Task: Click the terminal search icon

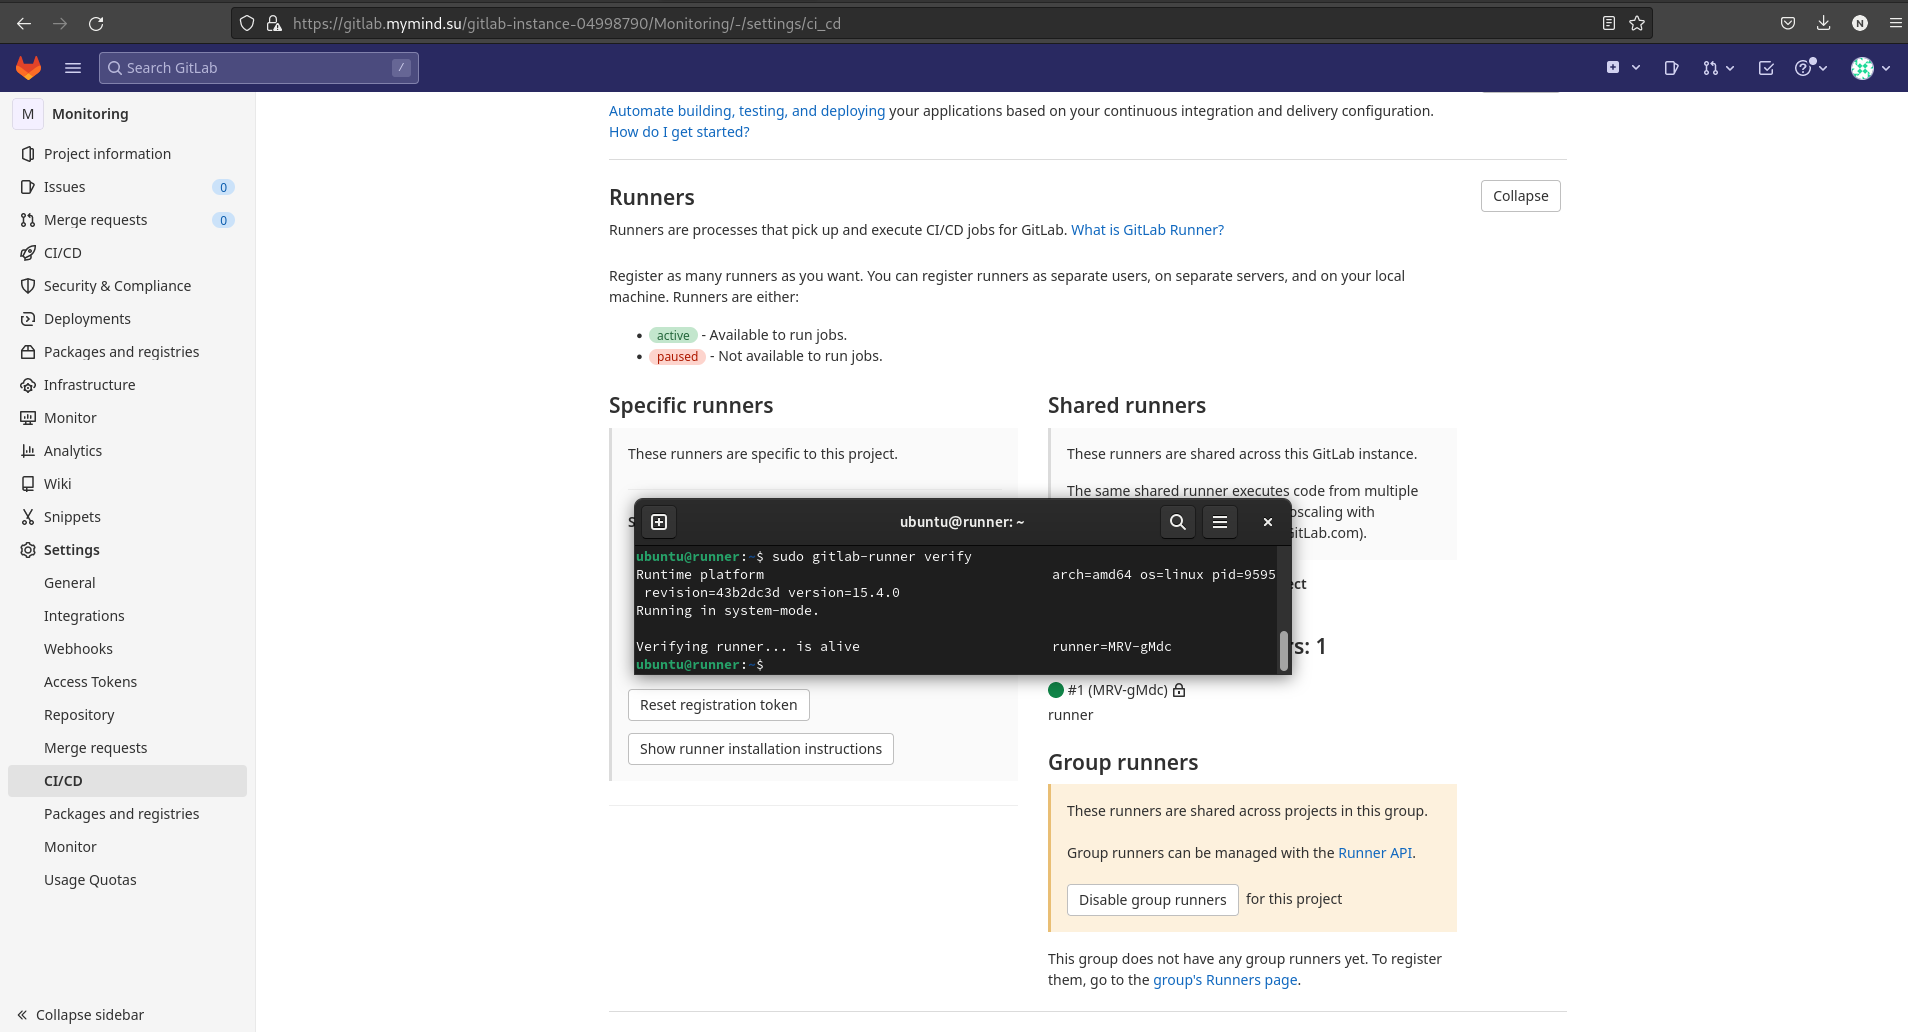Action: click(1178, 522)
